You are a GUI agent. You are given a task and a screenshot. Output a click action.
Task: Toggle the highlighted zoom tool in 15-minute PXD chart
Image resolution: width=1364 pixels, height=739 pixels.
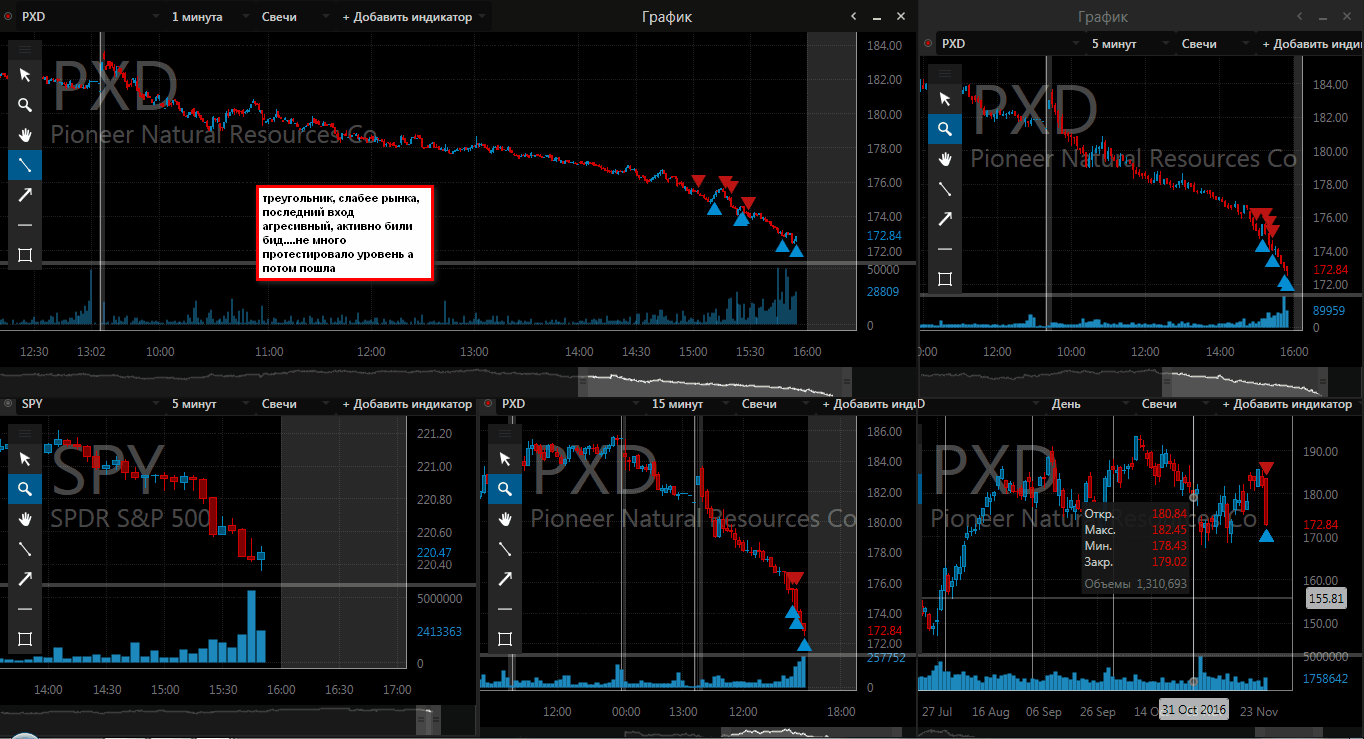(505, 489)
